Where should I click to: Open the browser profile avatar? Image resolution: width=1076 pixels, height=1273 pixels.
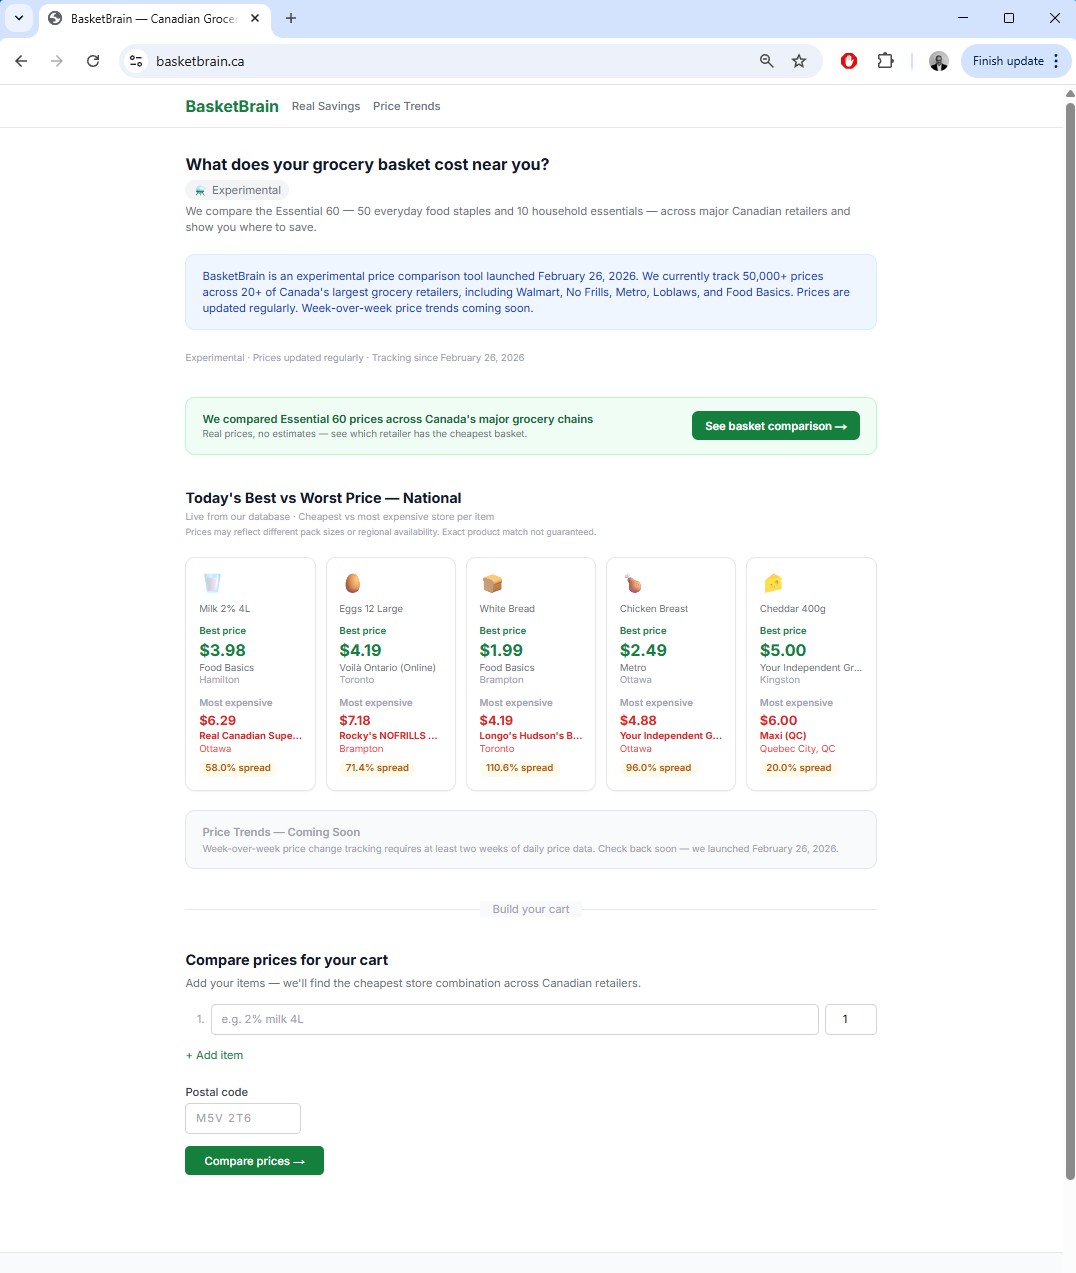point(939,61)
